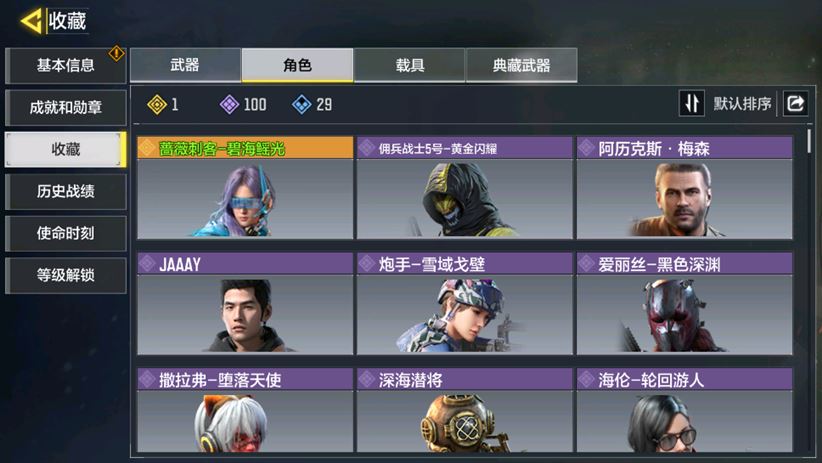Click the character list vertical scrollbar
This screenshot has height=463, width=822.
click(x=809, y=142)
